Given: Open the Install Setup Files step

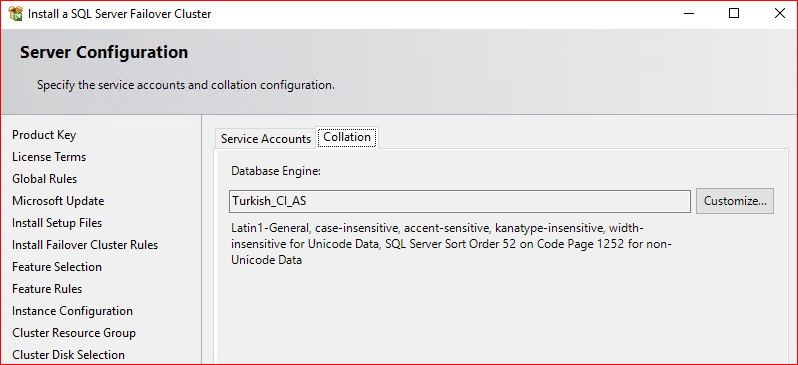Looking at the screenshot, I should tap(57, 223).
